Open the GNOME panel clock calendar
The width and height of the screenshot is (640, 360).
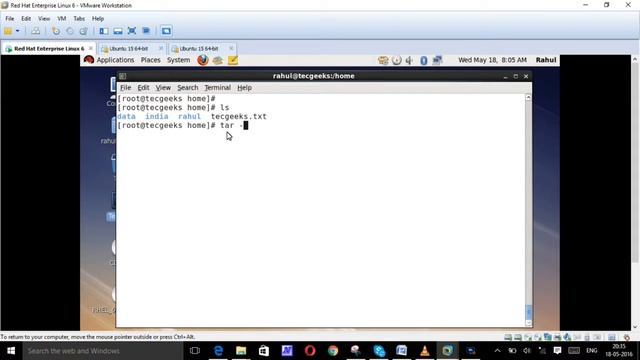coord(492,60)
